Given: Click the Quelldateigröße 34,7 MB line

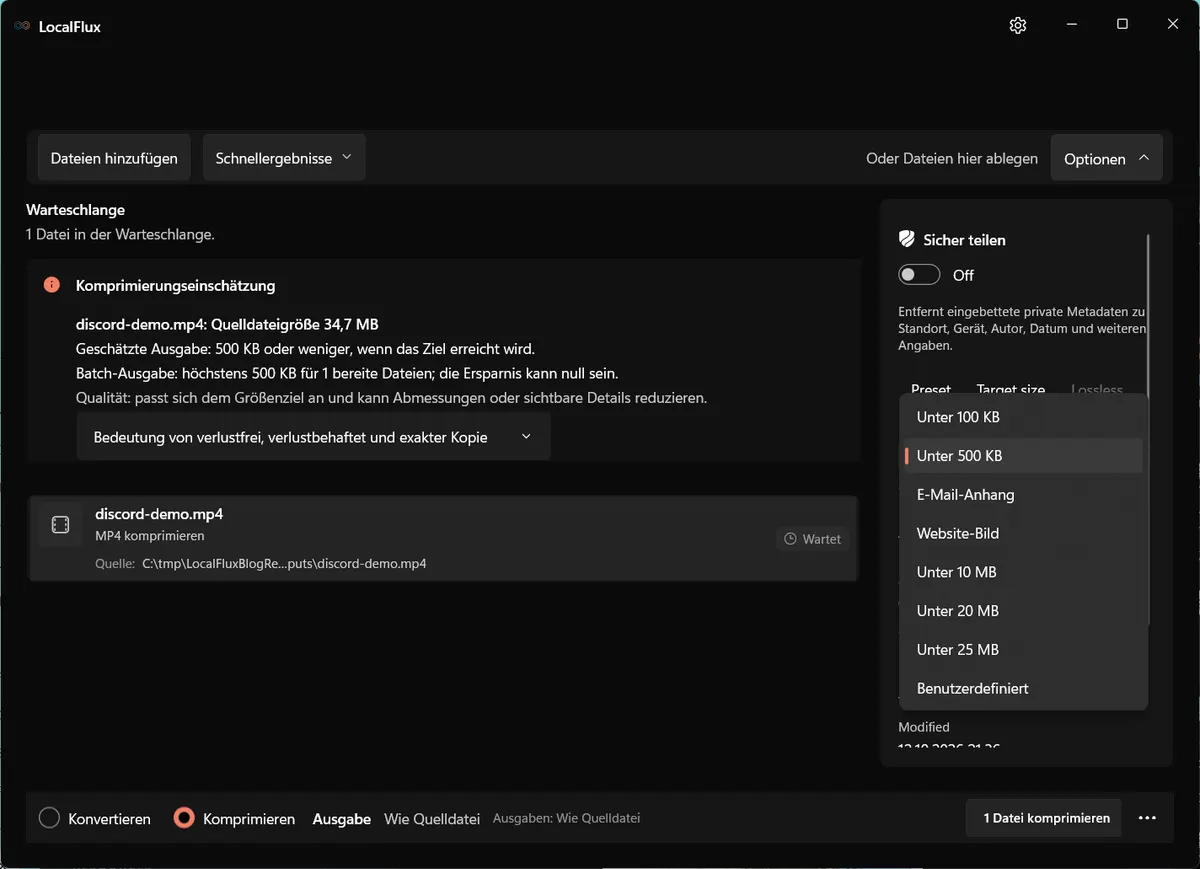Looking at the screenshot, I should pyautogui.click(x=227, y=324).
